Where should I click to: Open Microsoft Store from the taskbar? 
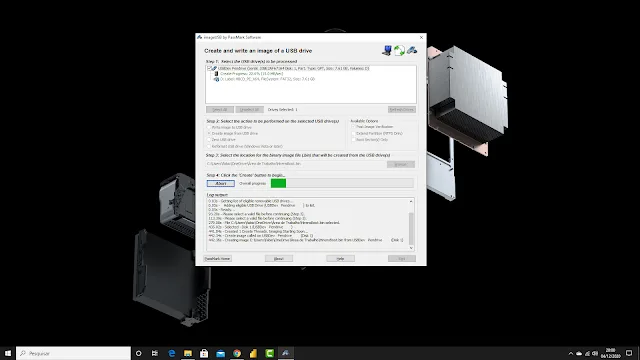click(204, 353)
